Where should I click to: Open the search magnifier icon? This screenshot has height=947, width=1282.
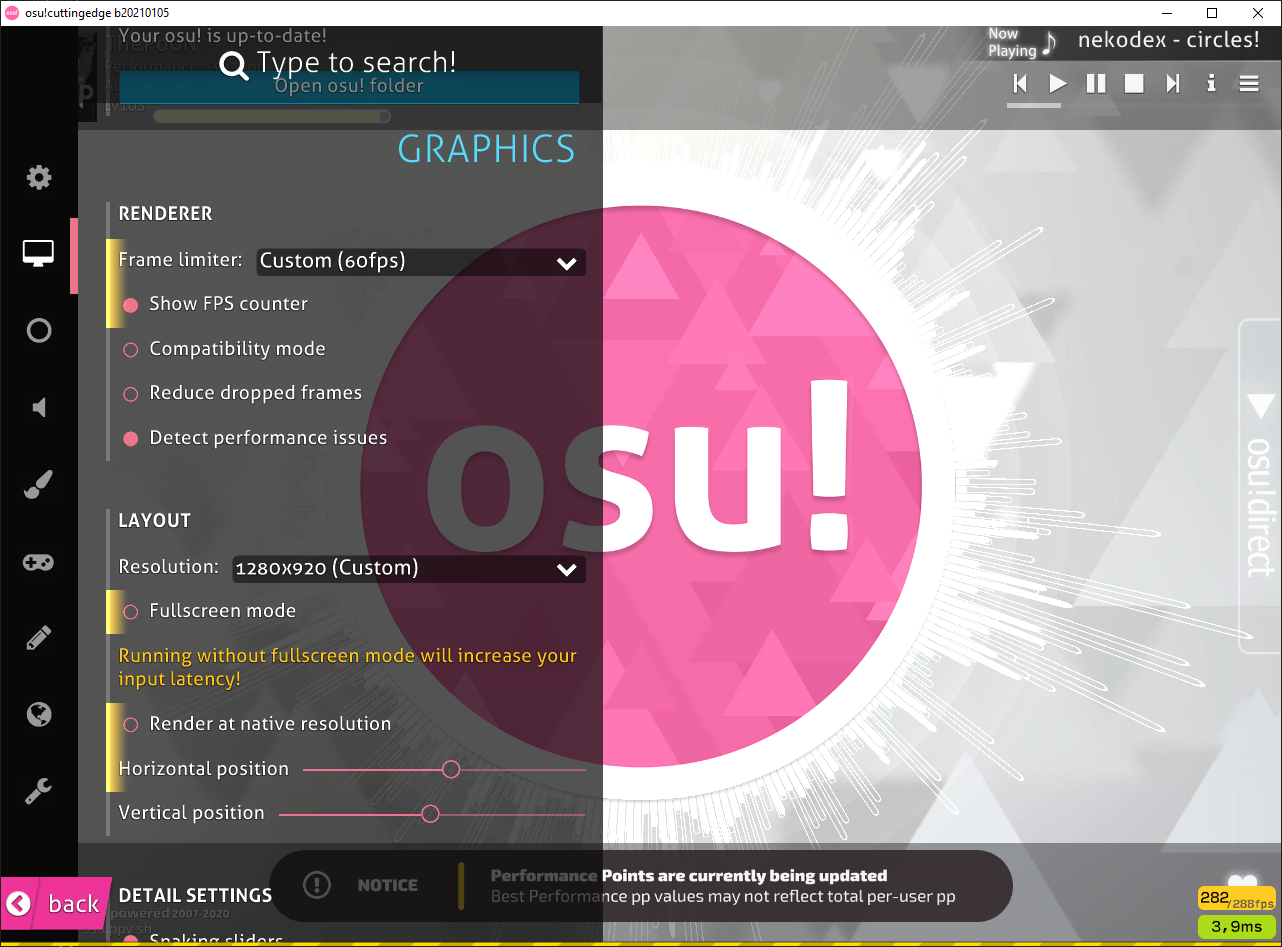233,64
